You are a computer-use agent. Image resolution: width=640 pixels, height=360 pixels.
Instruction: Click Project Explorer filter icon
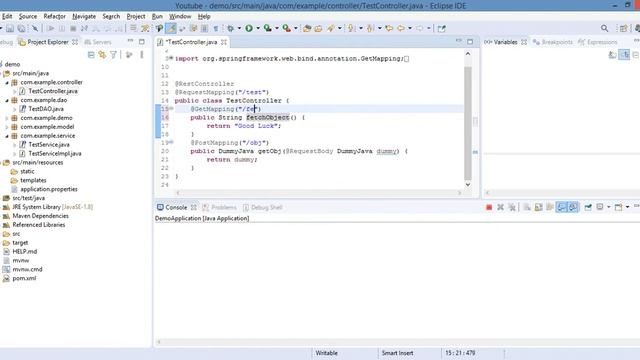[x=113, y=55]
